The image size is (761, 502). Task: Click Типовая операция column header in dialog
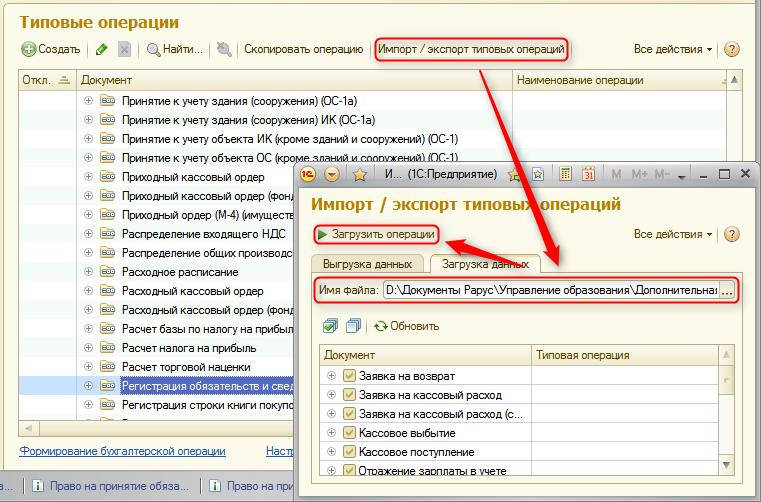pos(625,355)
